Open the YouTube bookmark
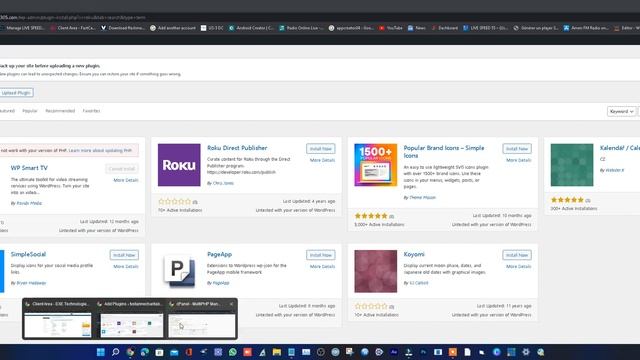Image resolution: width=640 pixels, height=360 pixels. click(x=391, y=28)
